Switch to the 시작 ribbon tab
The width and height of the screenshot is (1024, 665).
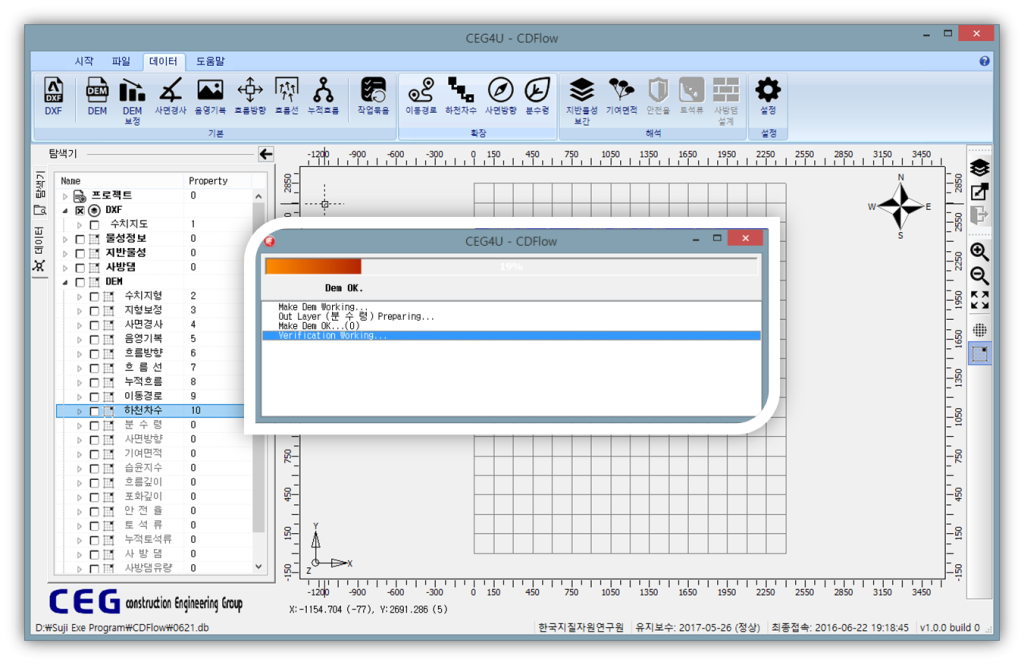(x=84, y=61)
